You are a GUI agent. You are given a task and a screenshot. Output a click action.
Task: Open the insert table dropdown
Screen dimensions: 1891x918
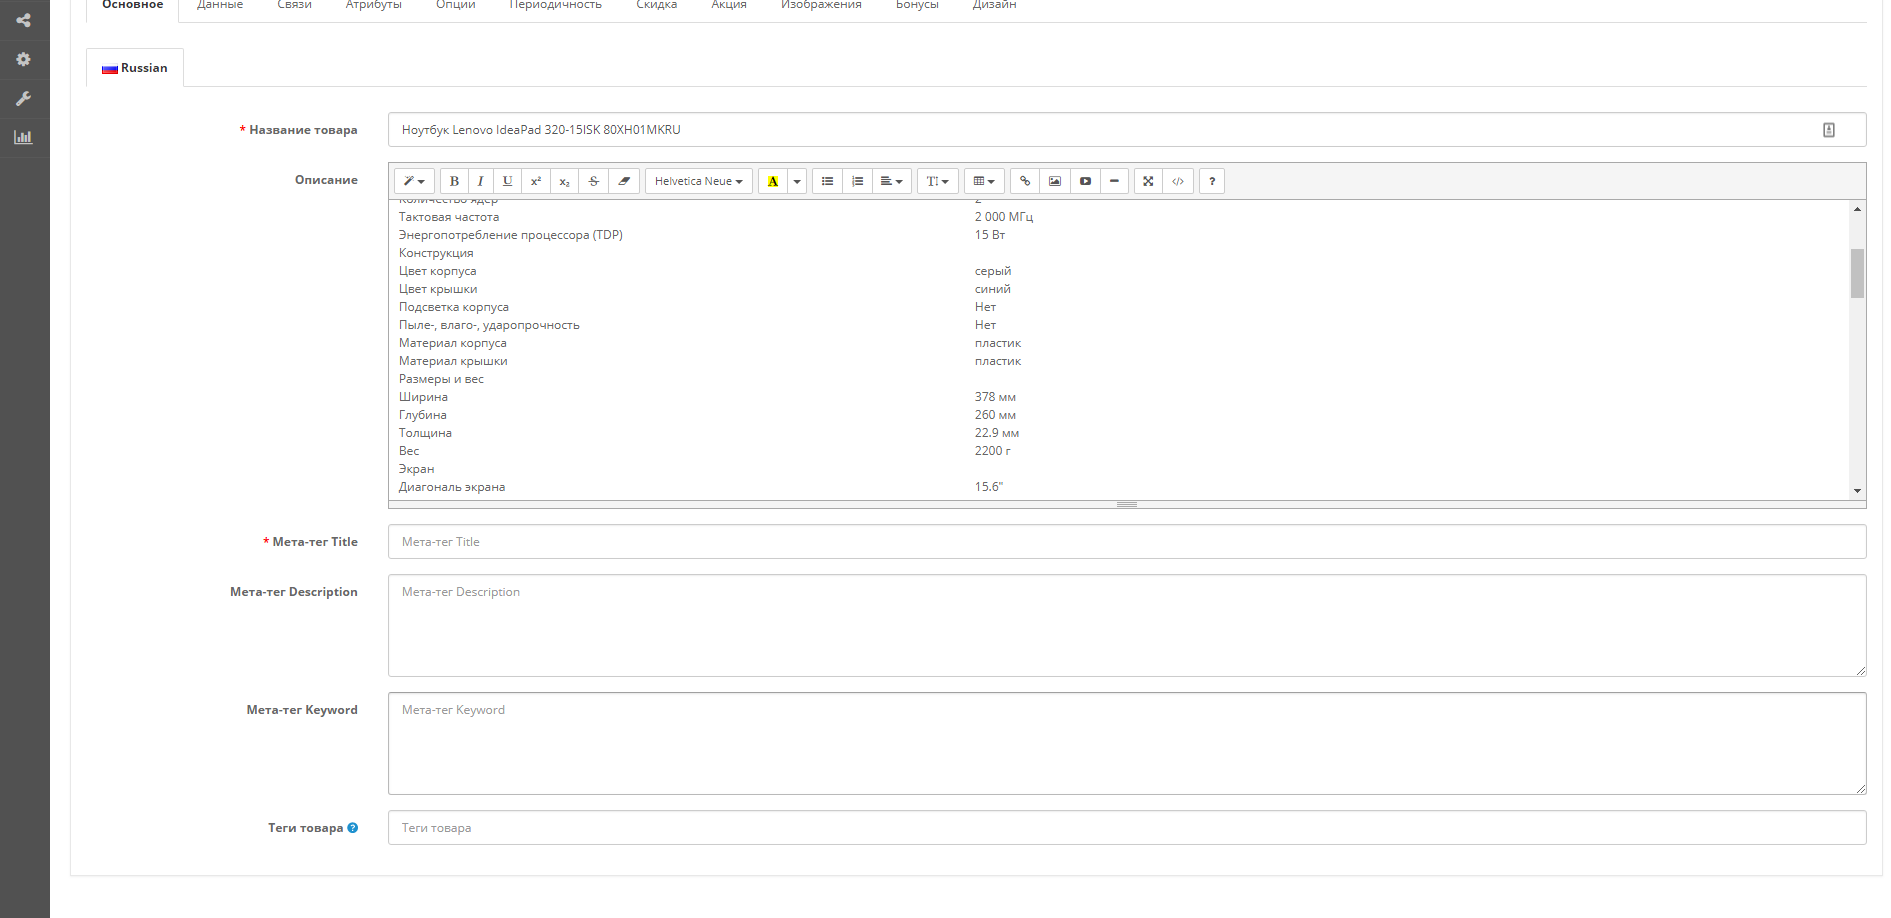click(984, 181)
